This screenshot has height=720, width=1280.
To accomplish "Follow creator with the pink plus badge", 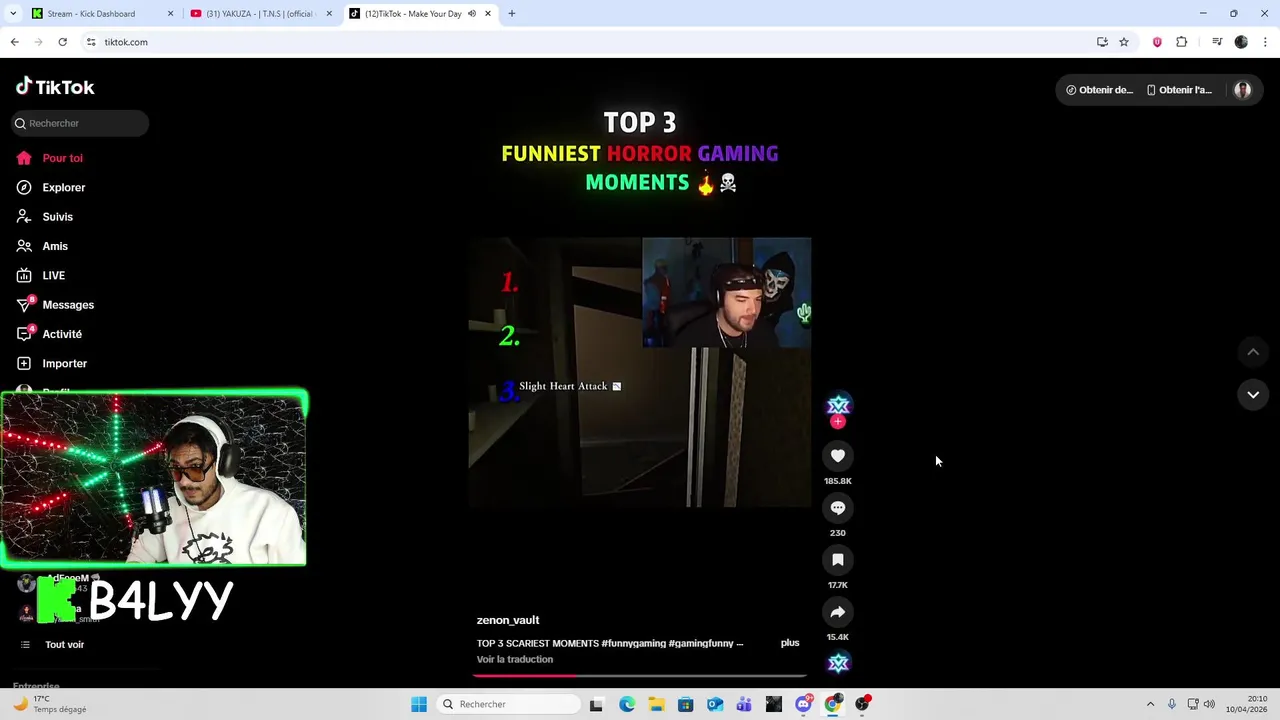I will 838,422.
